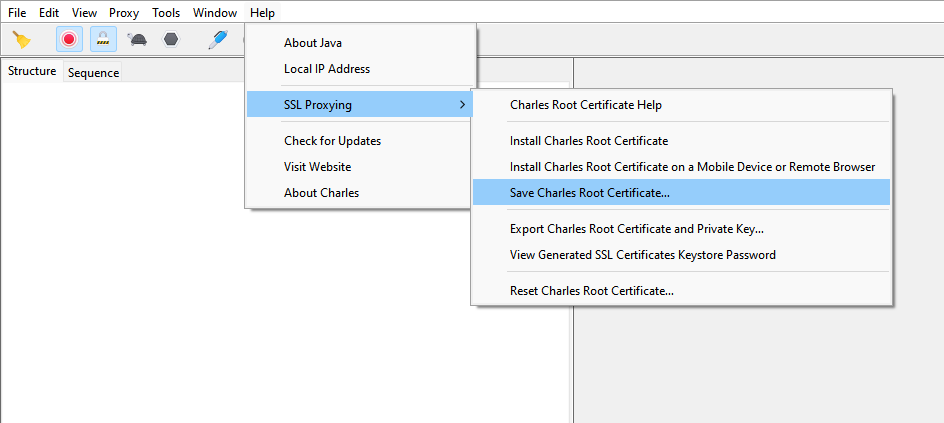Switch to the Structure tab
This screenshot has width=944, height=423.
(x=32, y=71)
